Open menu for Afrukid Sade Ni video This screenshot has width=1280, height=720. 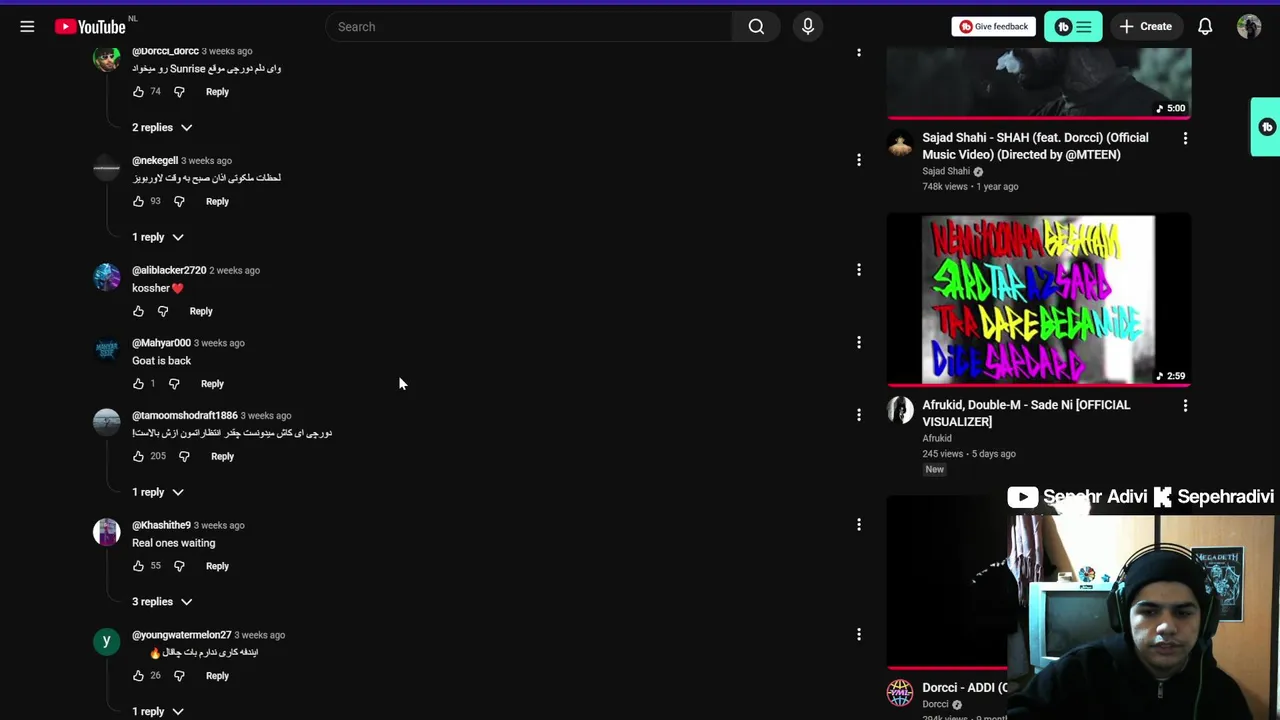point(1185,406)
